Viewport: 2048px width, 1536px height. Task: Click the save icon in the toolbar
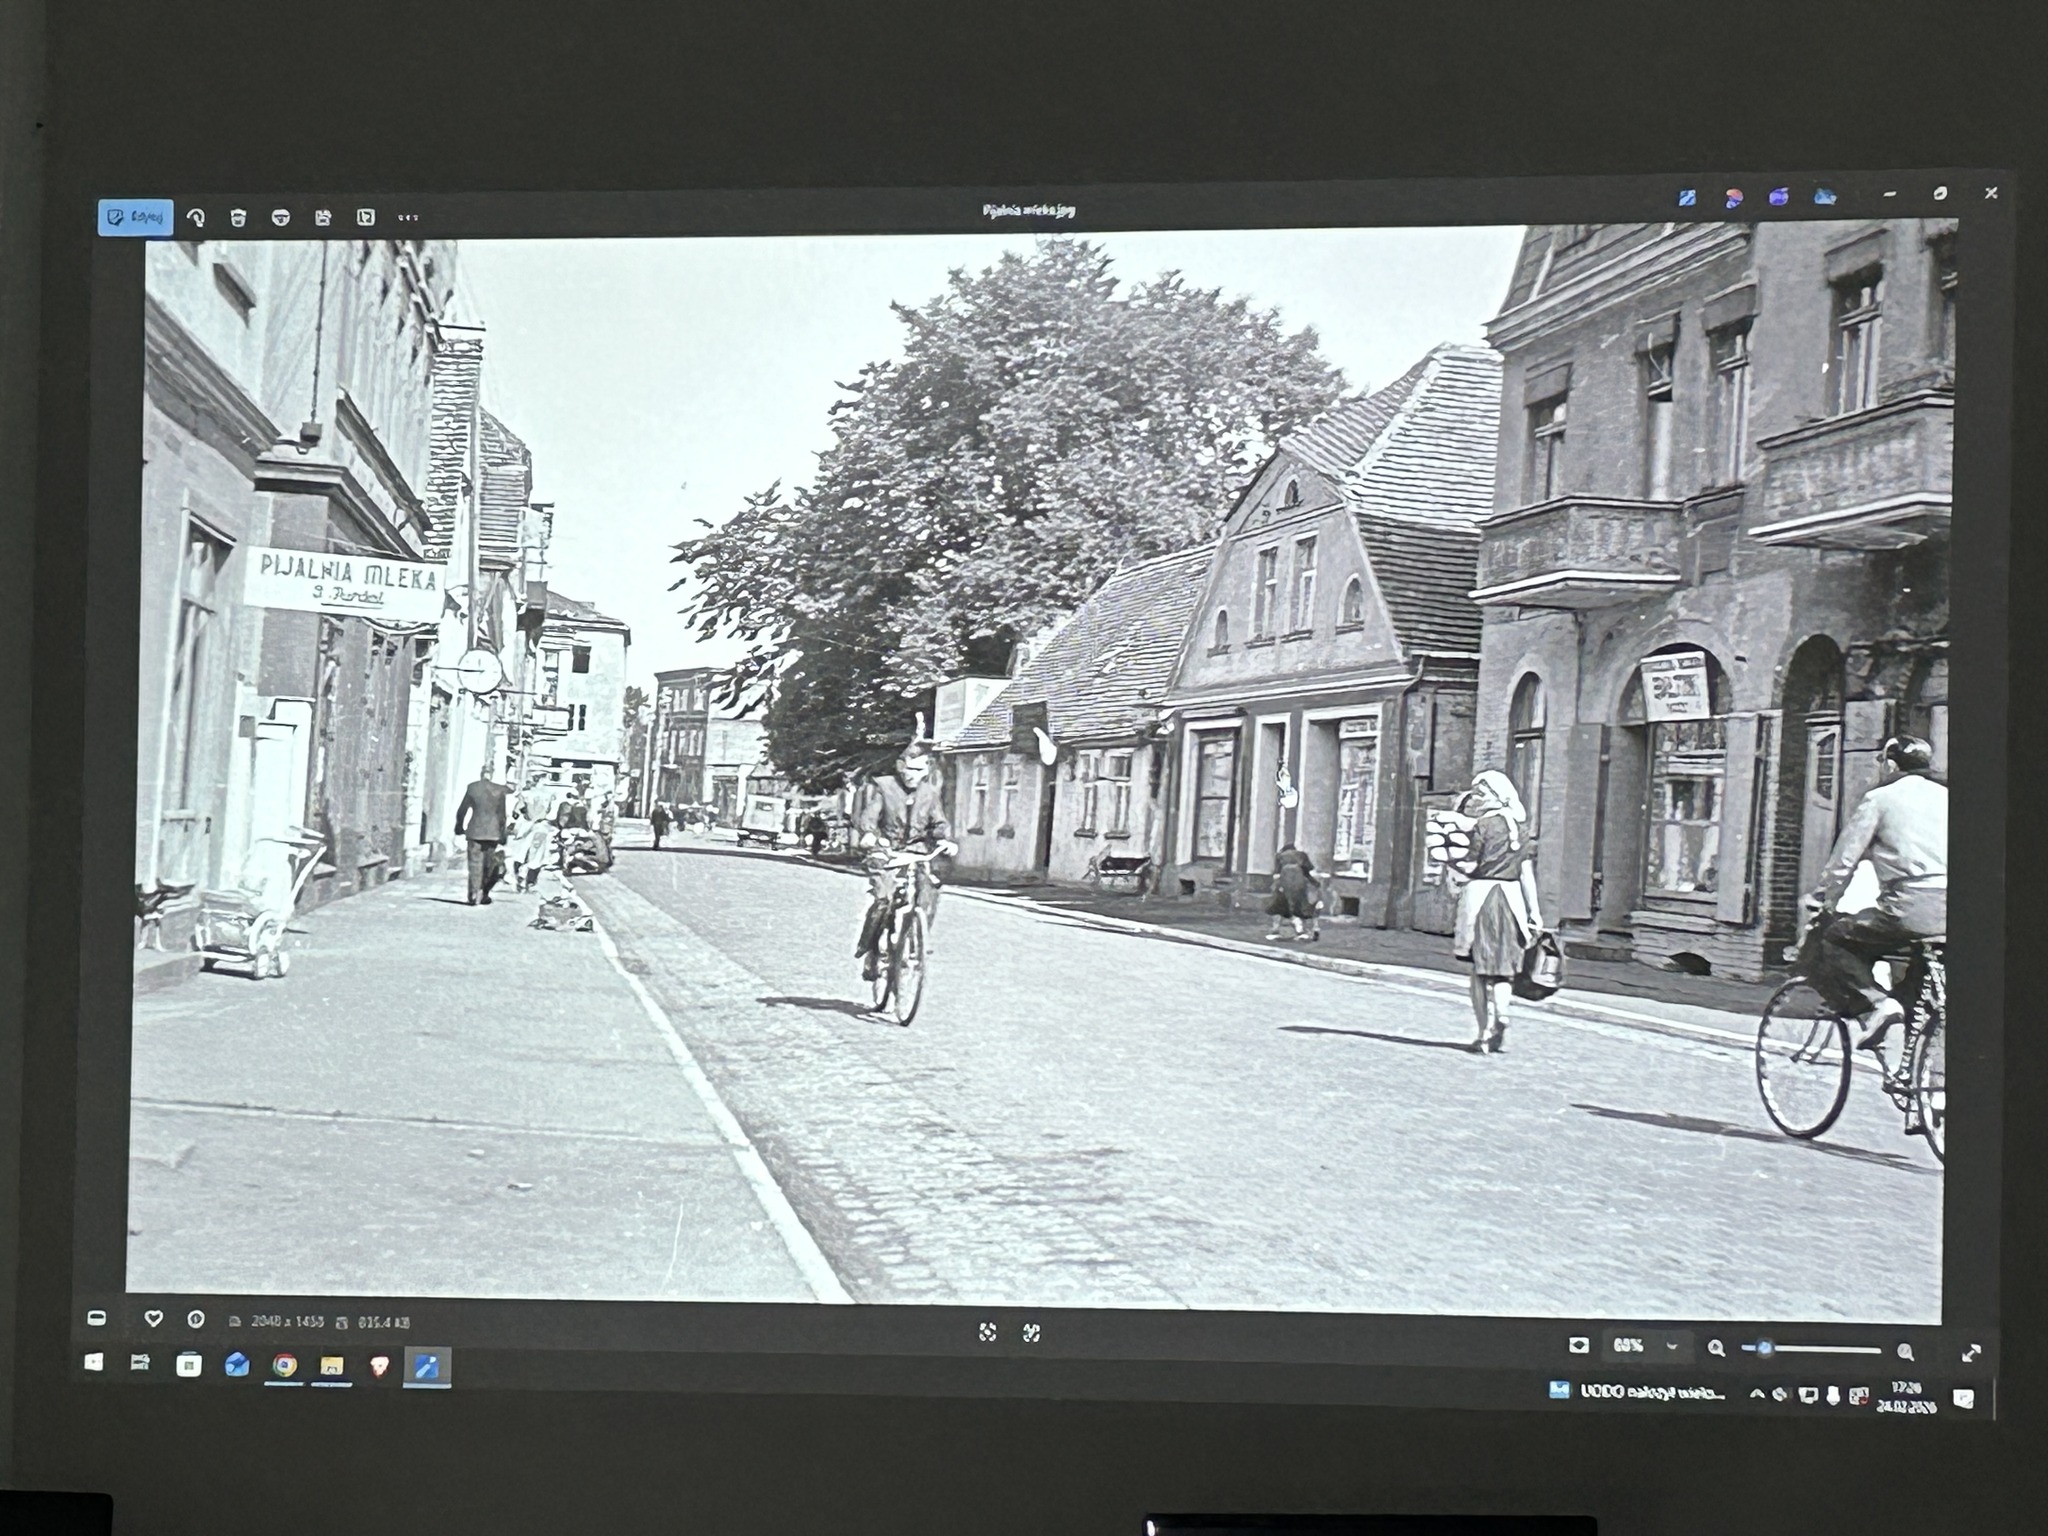pyautogui.click(x=323, y=218)
